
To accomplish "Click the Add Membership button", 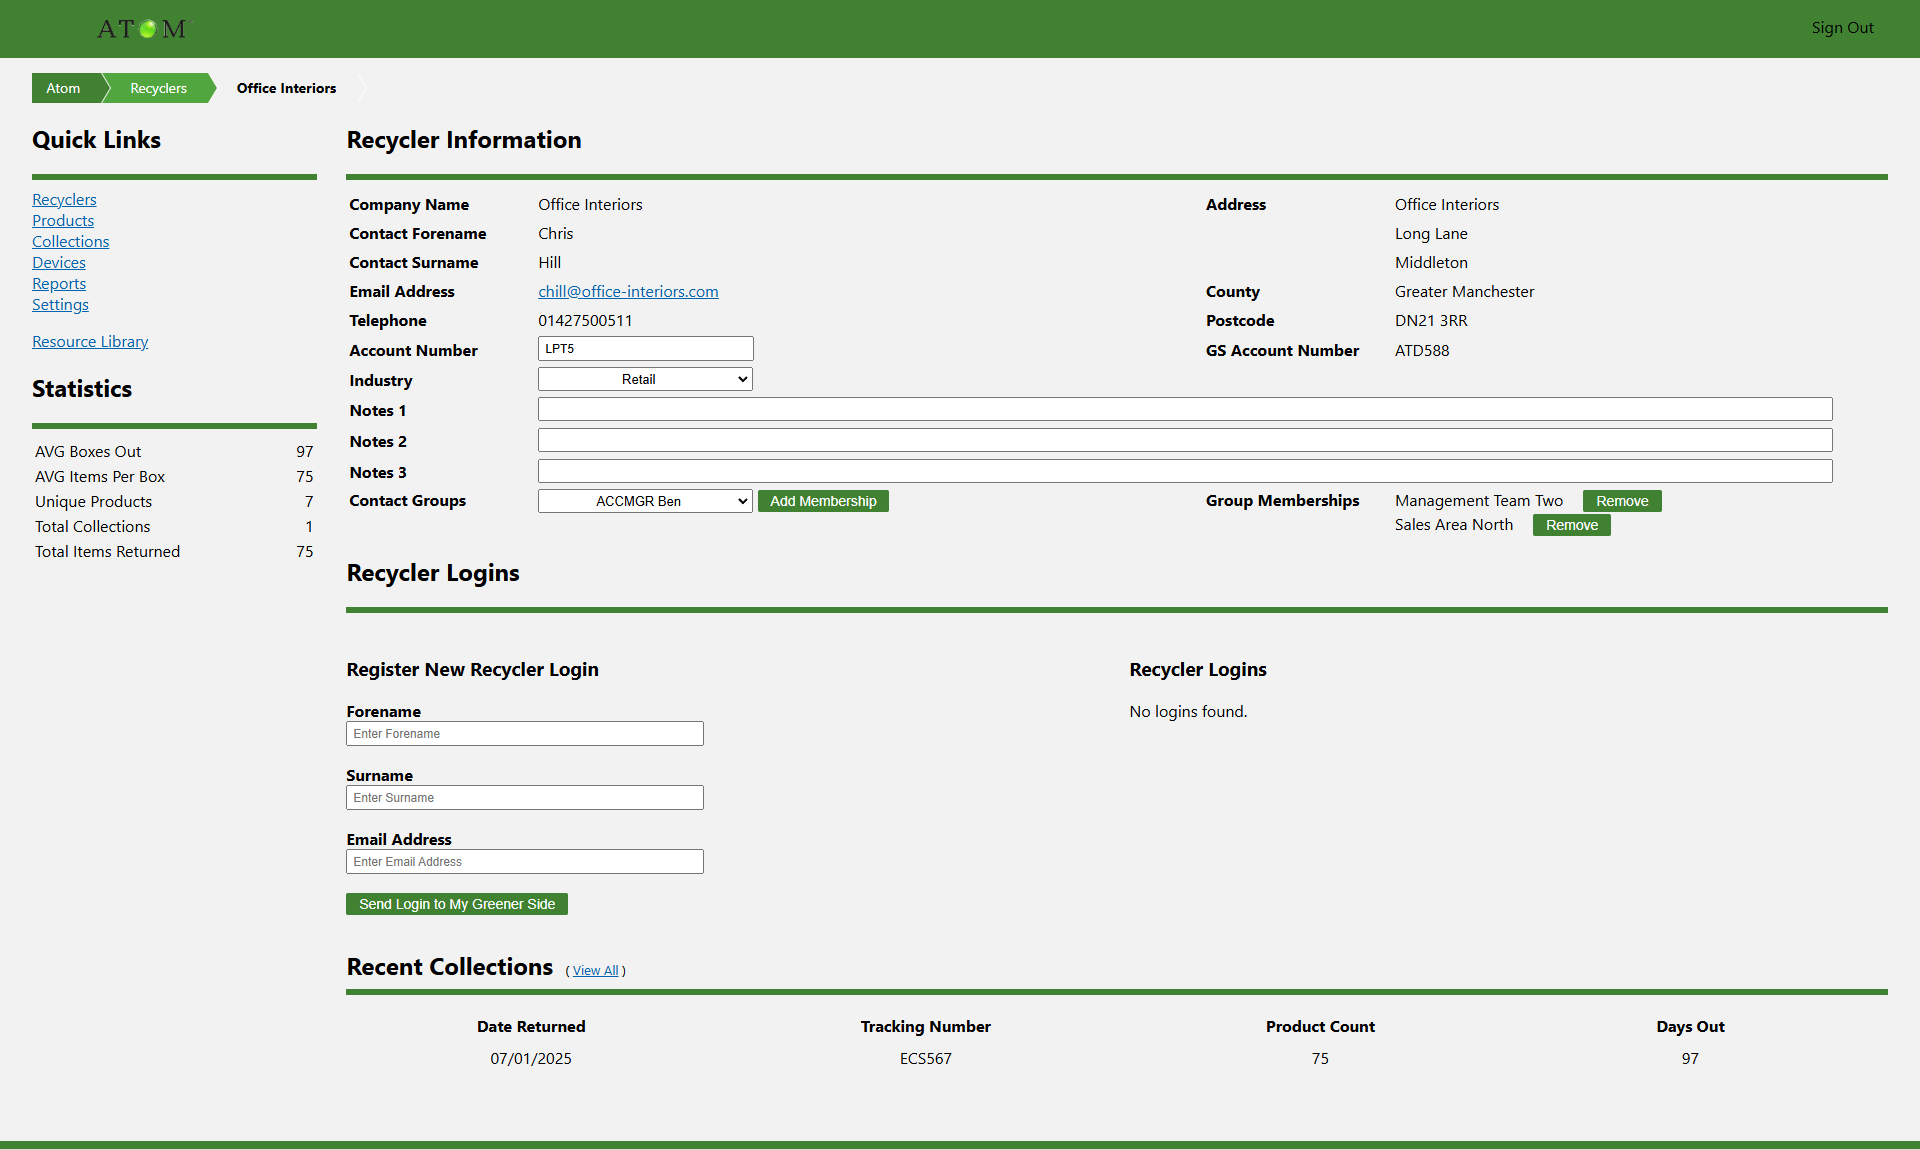I will 822,501.
